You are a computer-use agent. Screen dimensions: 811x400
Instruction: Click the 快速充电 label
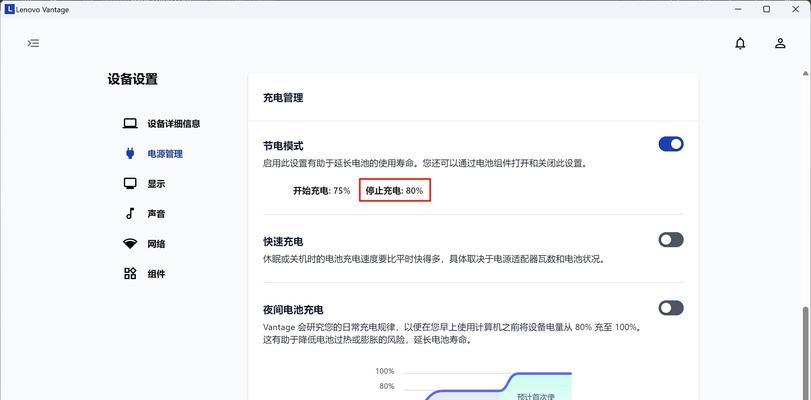[x=283, y=242]
